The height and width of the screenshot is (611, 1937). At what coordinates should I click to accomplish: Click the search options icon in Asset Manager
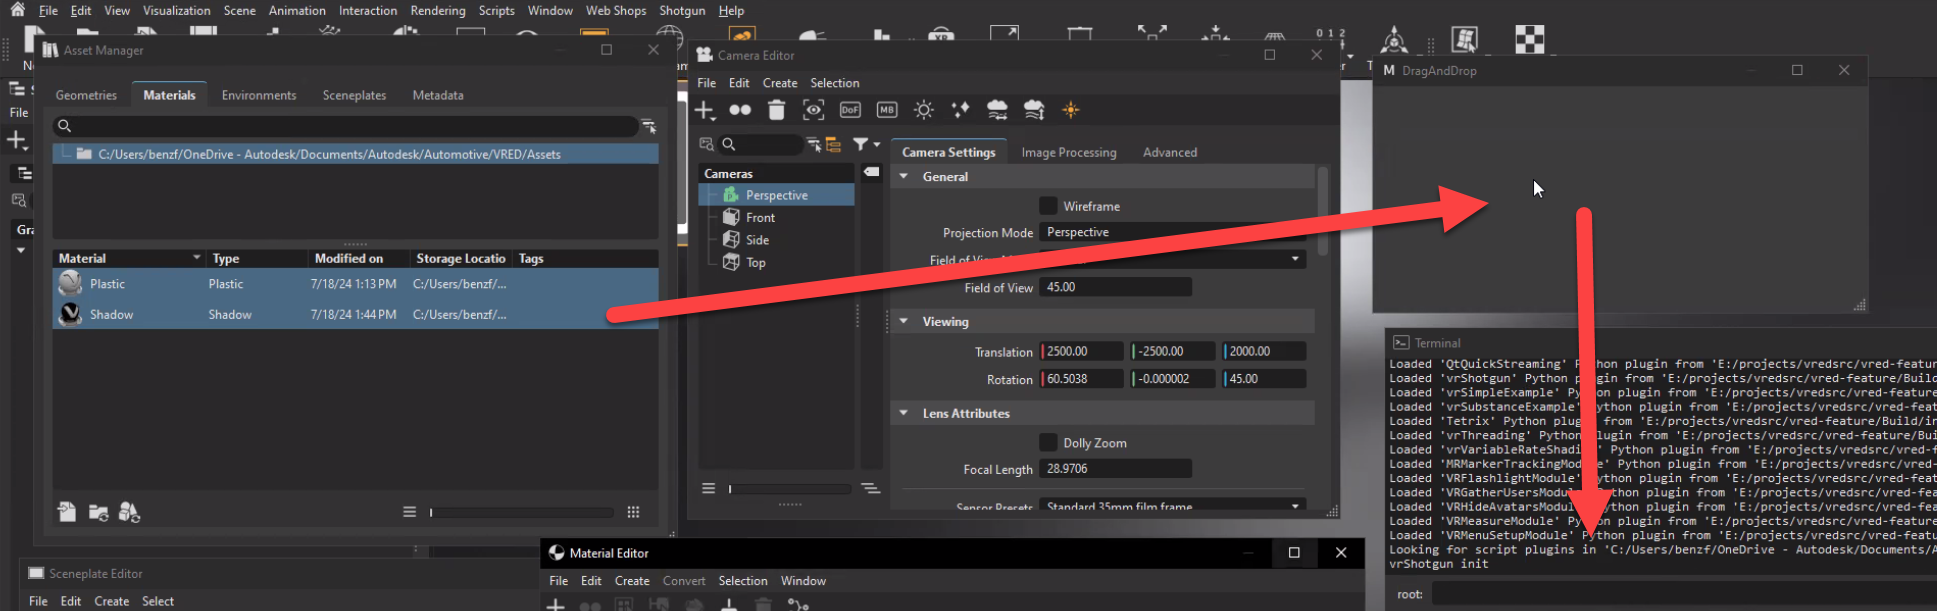click(x=649, y=126)
